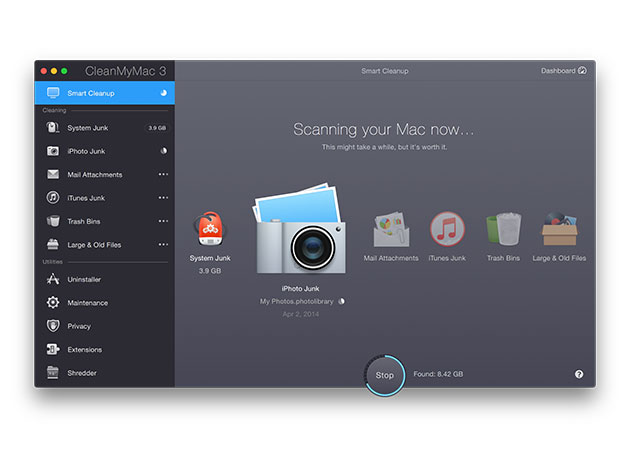The width and height of the screenshot is (630, 473).
Task: Click the Mail Attachments envelope icon in main area
Action: [x=391, y=229]
